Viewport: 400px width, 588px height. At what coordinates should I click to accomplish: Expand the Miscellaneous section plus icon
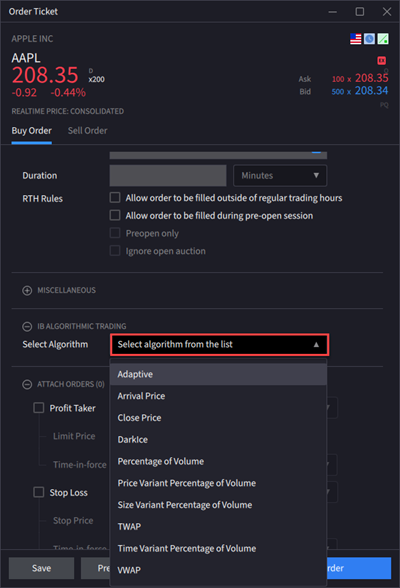point(27,291)
